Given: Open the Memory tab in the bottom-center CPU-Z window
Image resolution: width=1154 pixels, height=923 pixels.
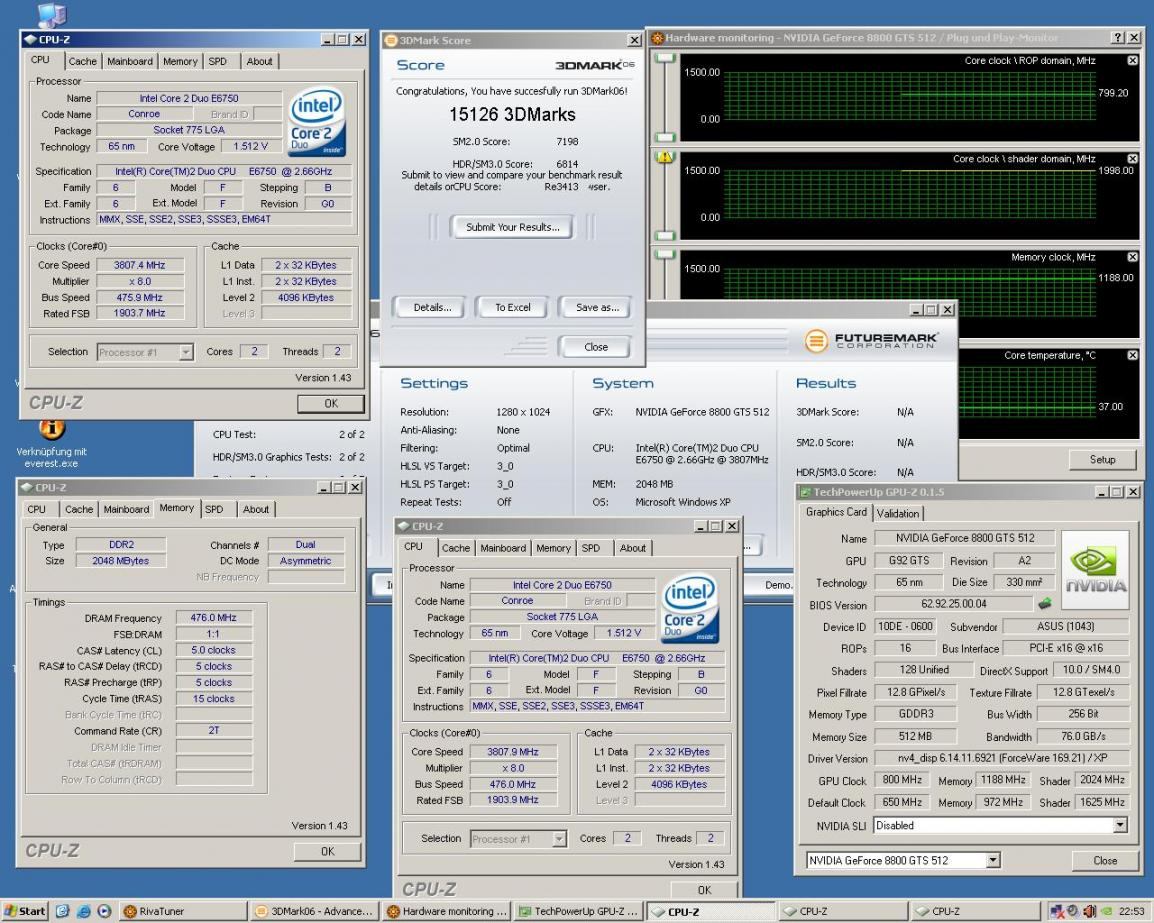Looking at the screenshot, I should tap(553, 548).
